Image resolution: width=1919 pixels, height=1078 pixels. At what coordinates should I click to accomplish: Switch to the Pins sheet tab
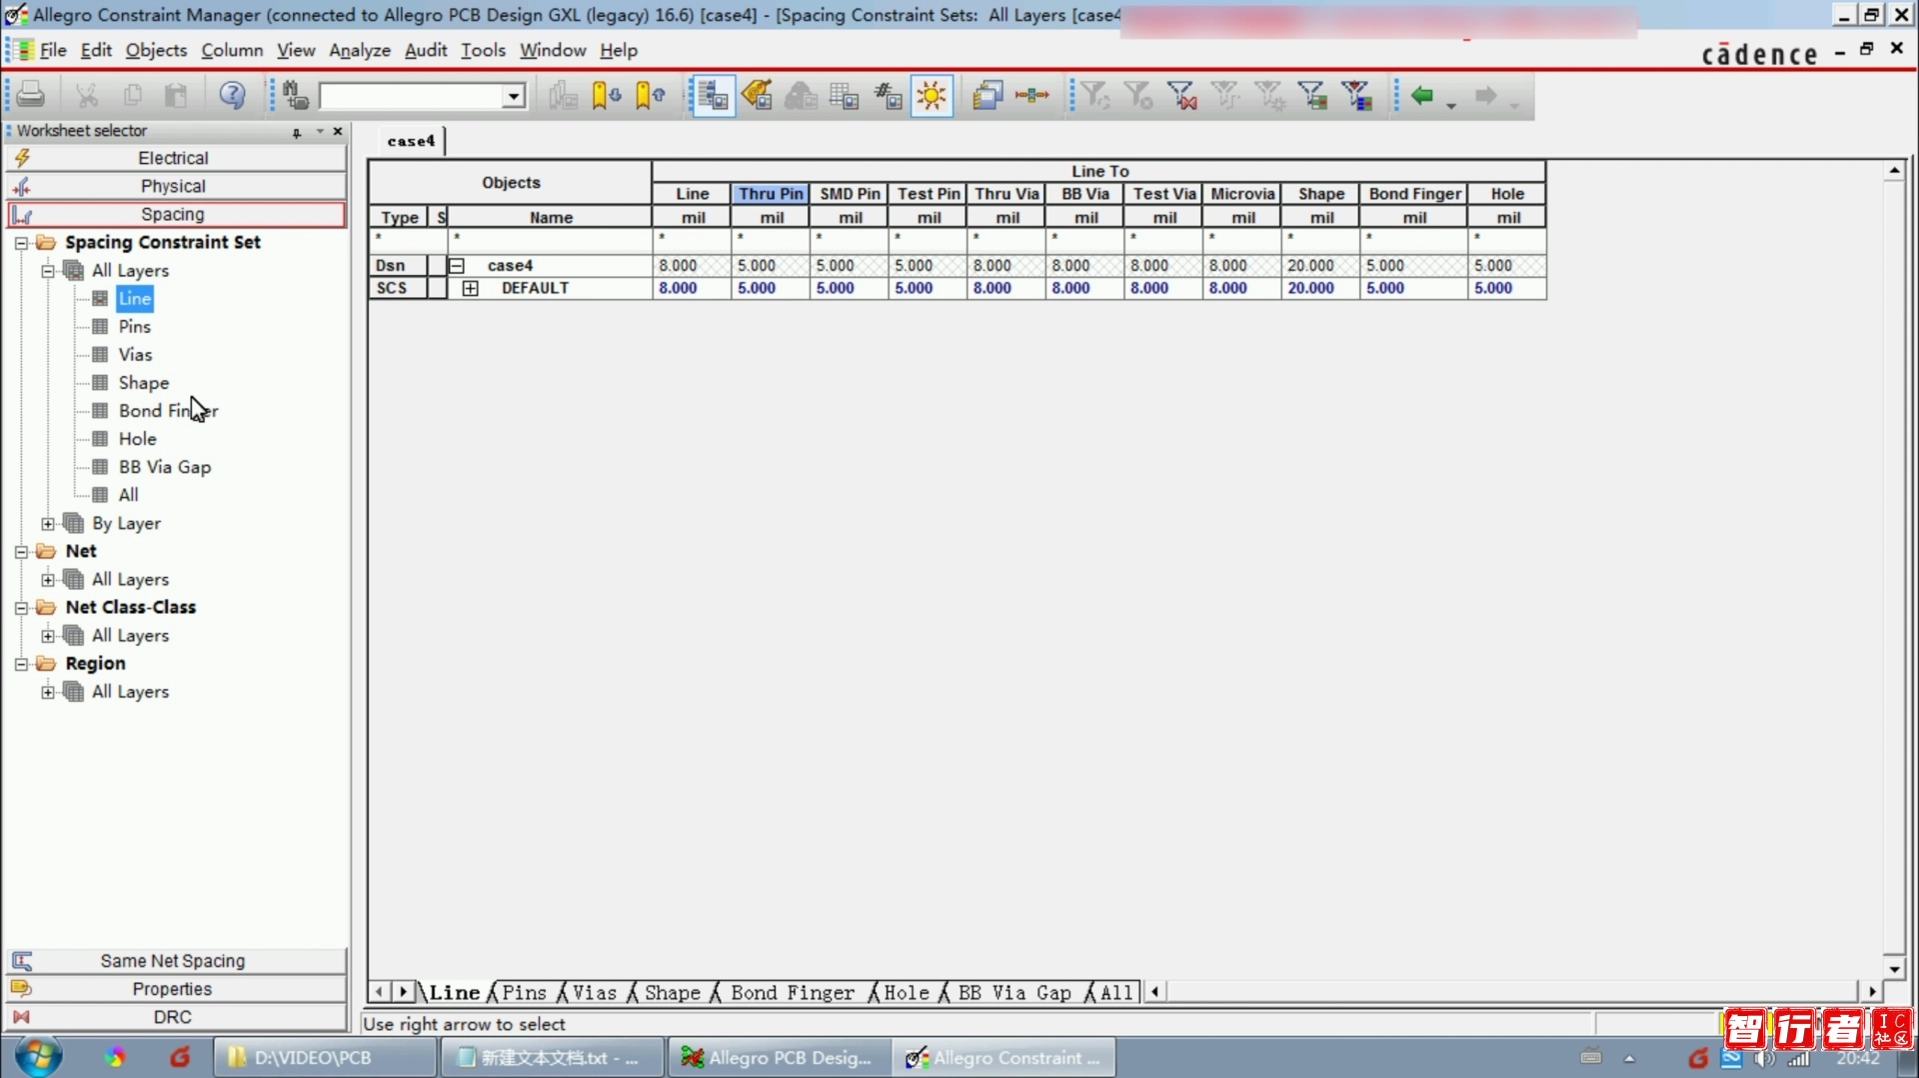click(x=524, y=992)
